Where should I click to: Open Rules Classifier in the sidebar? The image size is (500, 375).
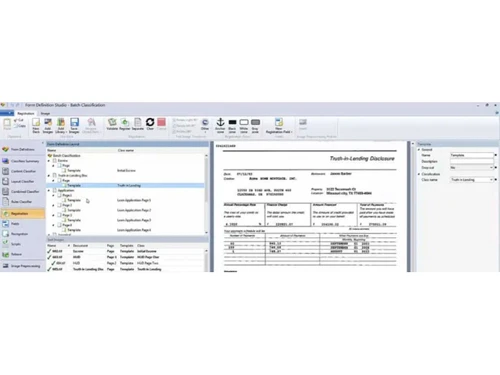pos(22,202)
